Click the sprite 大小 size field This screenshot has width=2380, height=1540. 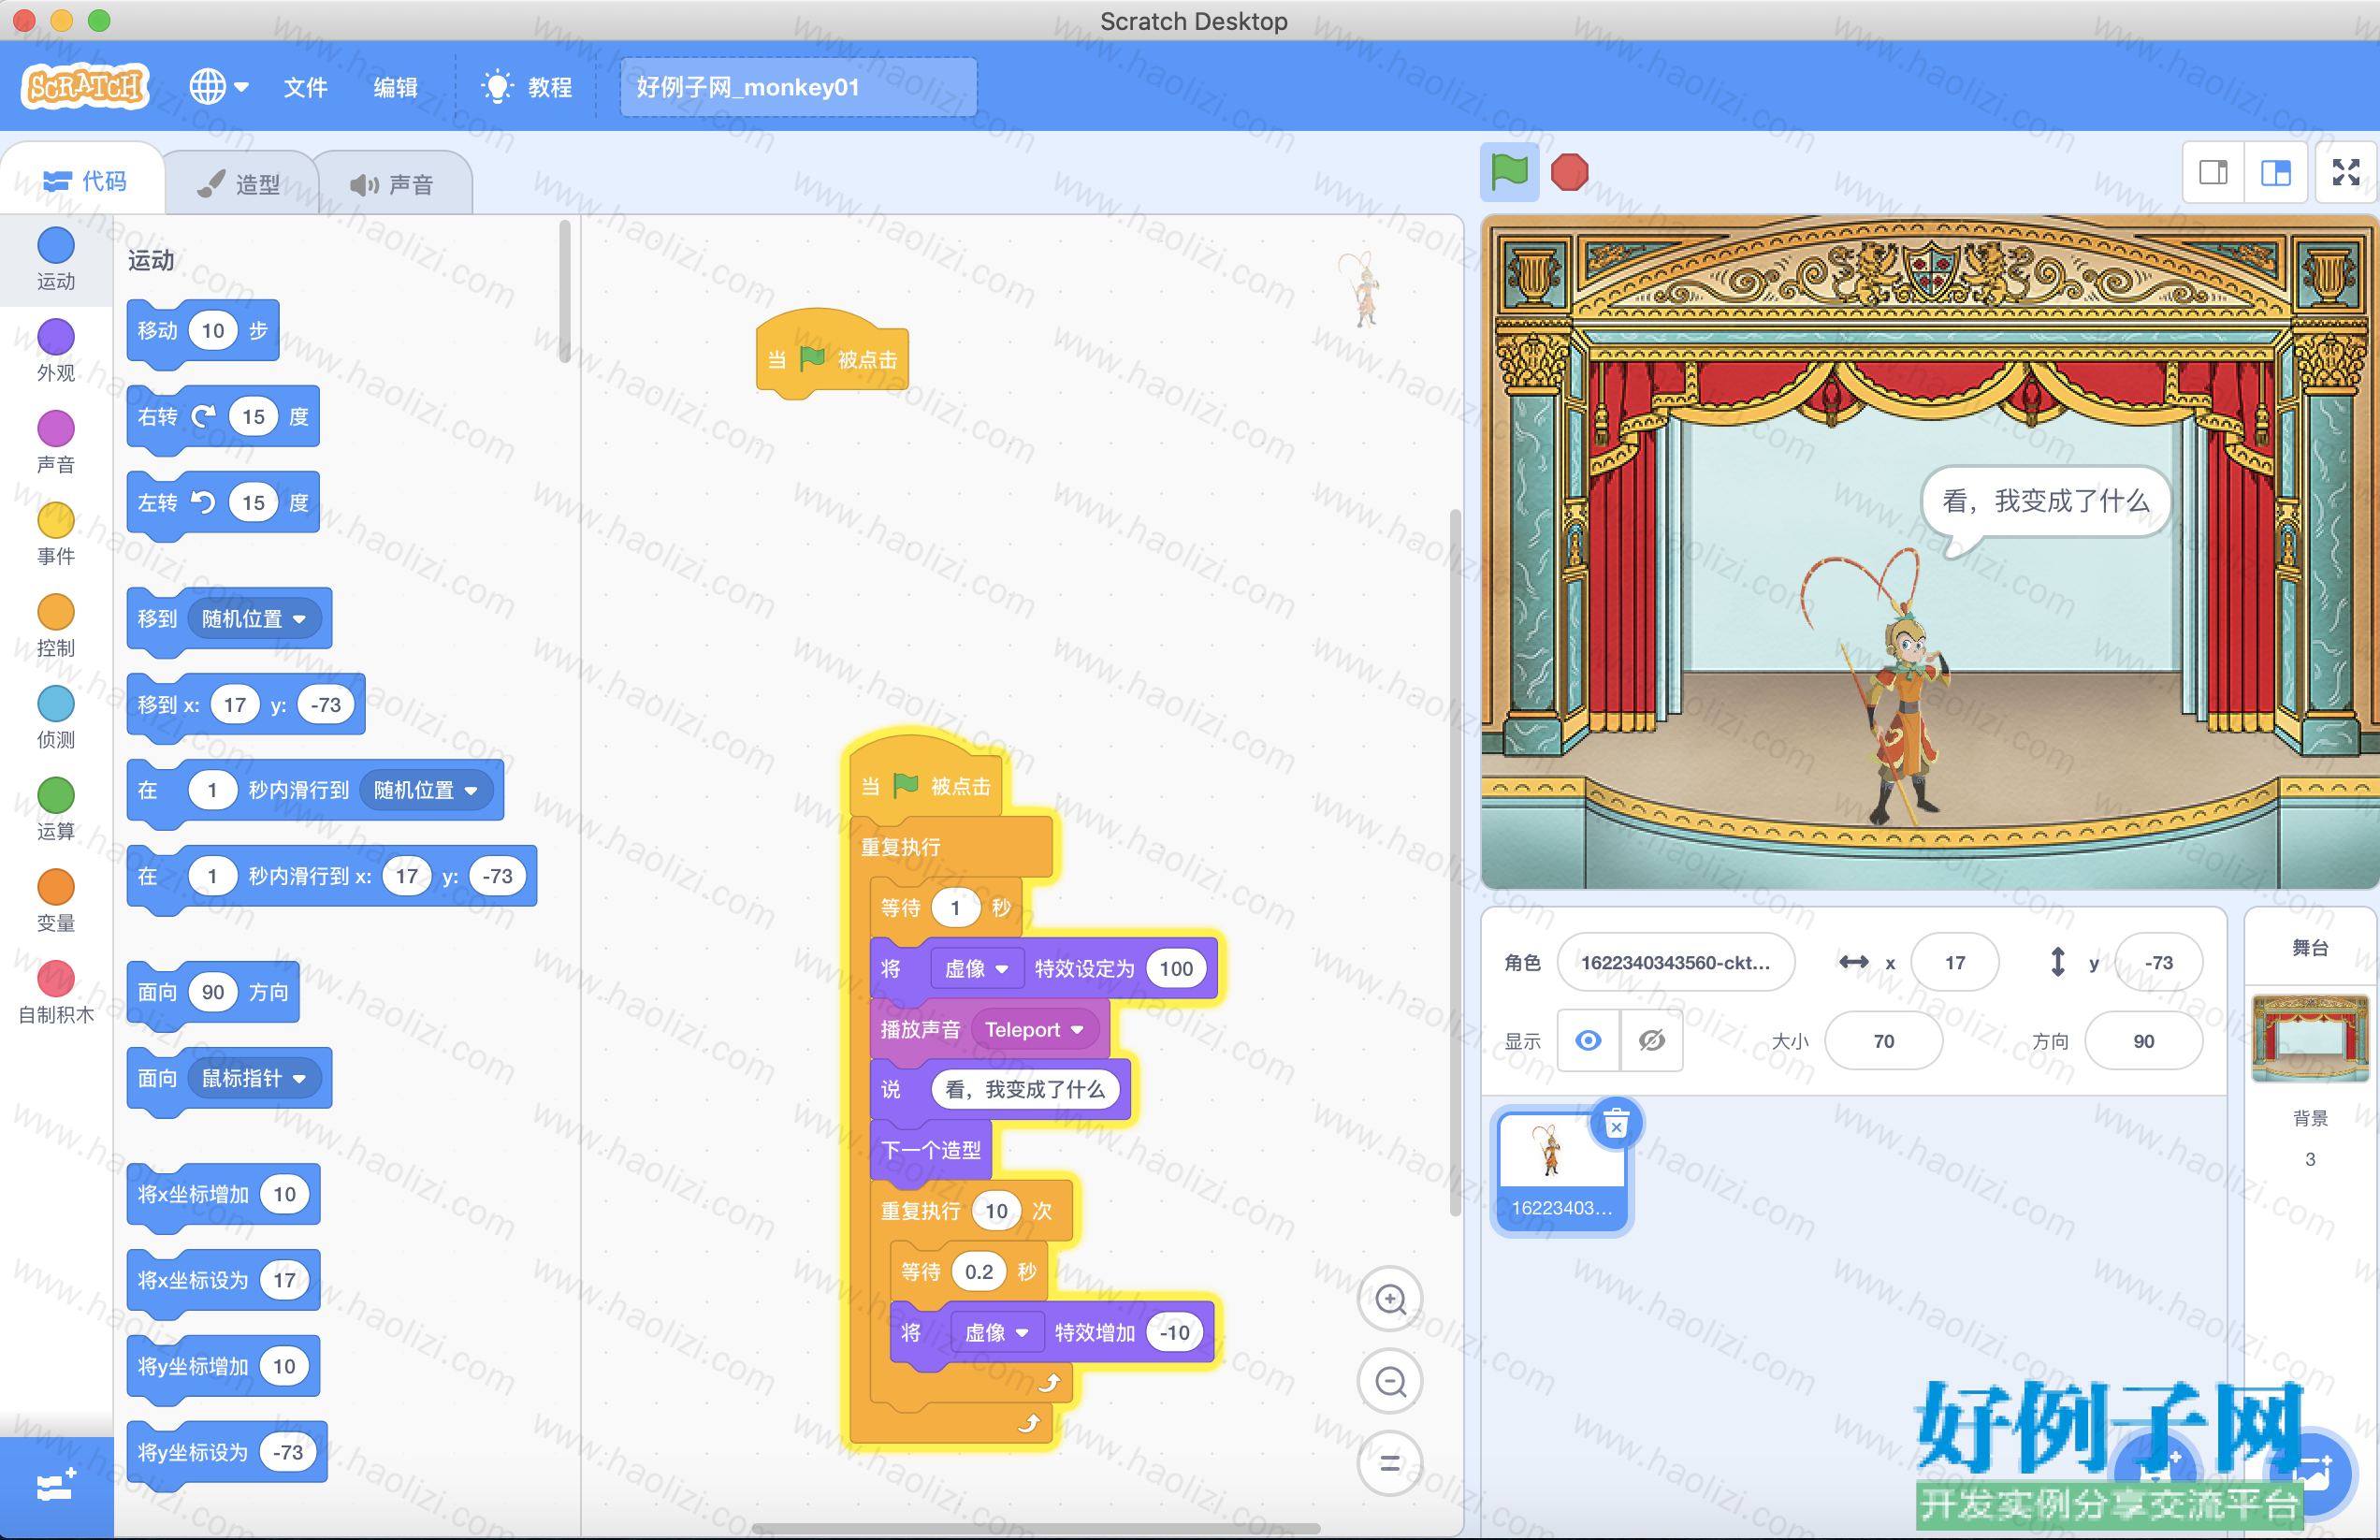tap(1883, 1041)
